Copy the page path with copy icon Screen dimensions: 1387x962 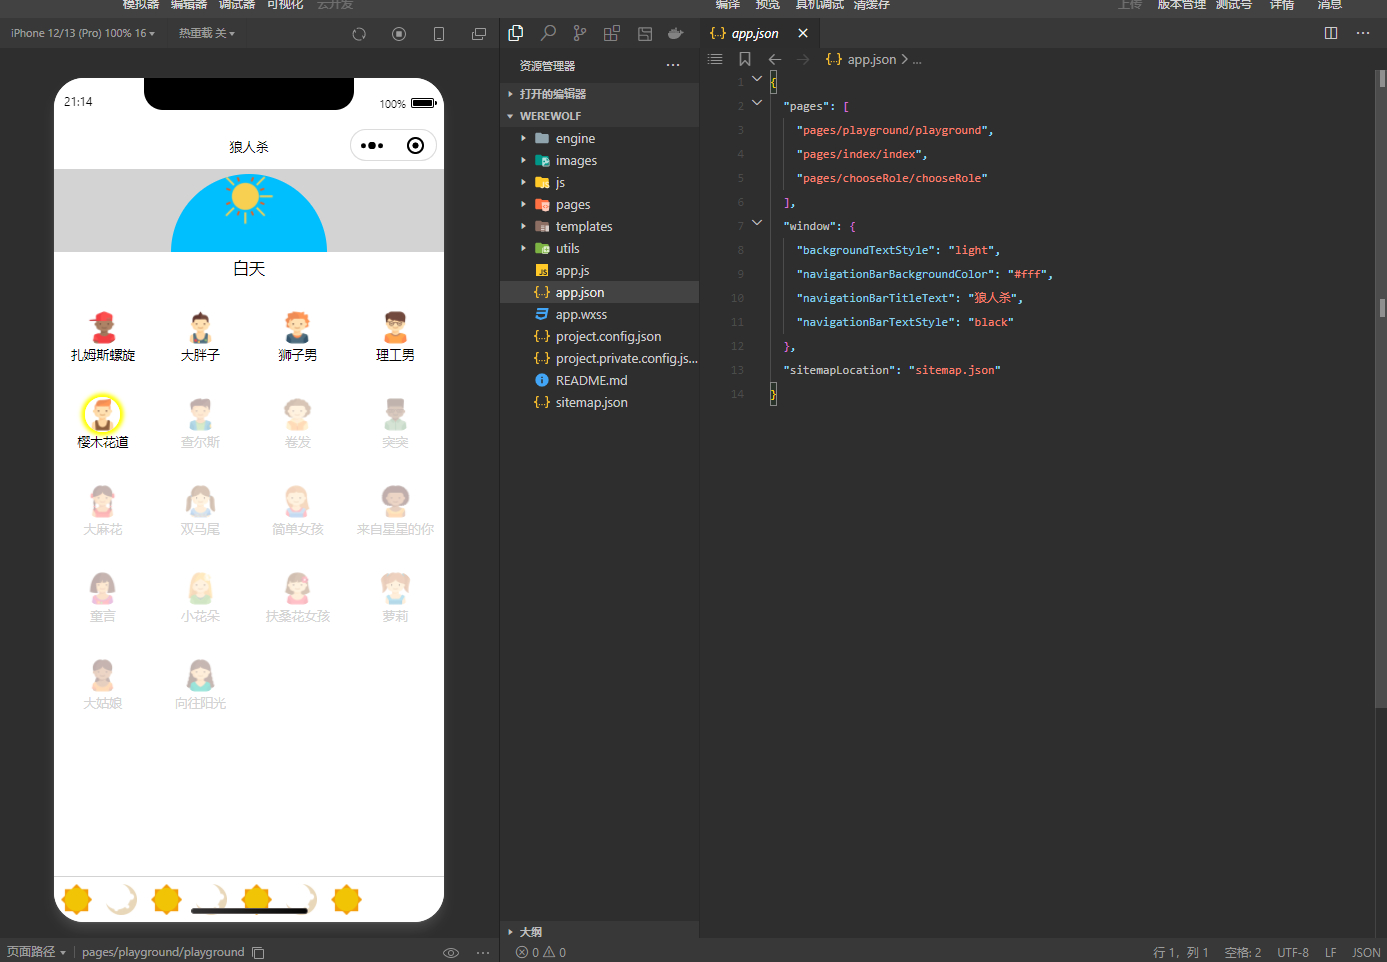258,953
